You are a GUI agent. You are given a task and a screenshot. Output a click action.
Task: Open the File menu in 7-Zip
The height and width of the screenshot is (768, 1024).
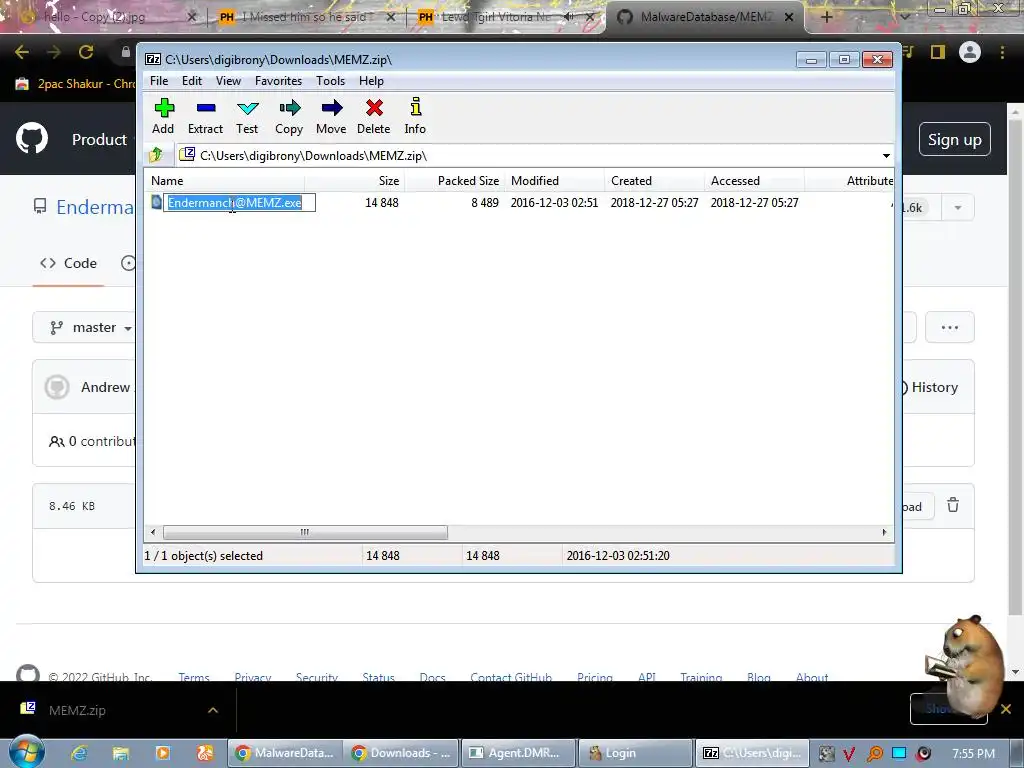[159, 81]
